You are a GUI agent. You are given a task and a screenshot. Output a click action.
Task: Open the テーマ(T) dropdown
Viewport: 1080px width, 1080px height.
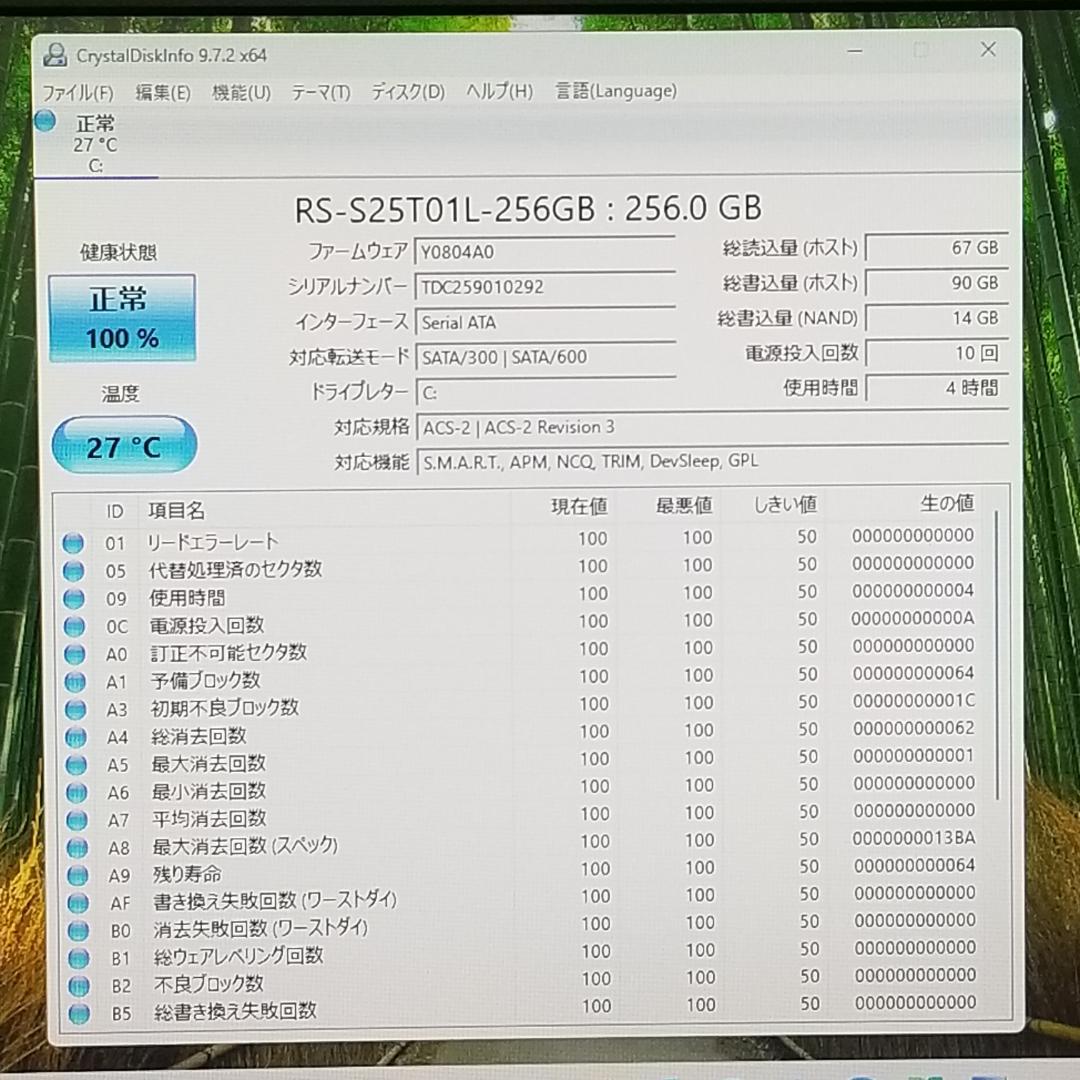(321, 92)
